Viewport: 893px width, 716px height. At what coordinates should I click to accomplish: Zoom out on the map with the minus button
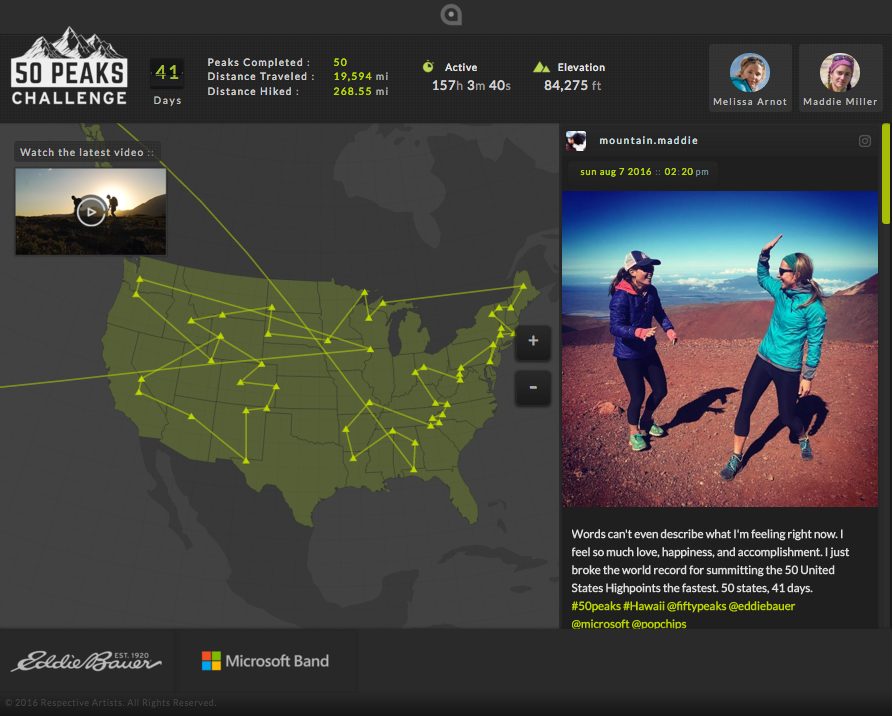pyautogui.click(x=533, y=388)
